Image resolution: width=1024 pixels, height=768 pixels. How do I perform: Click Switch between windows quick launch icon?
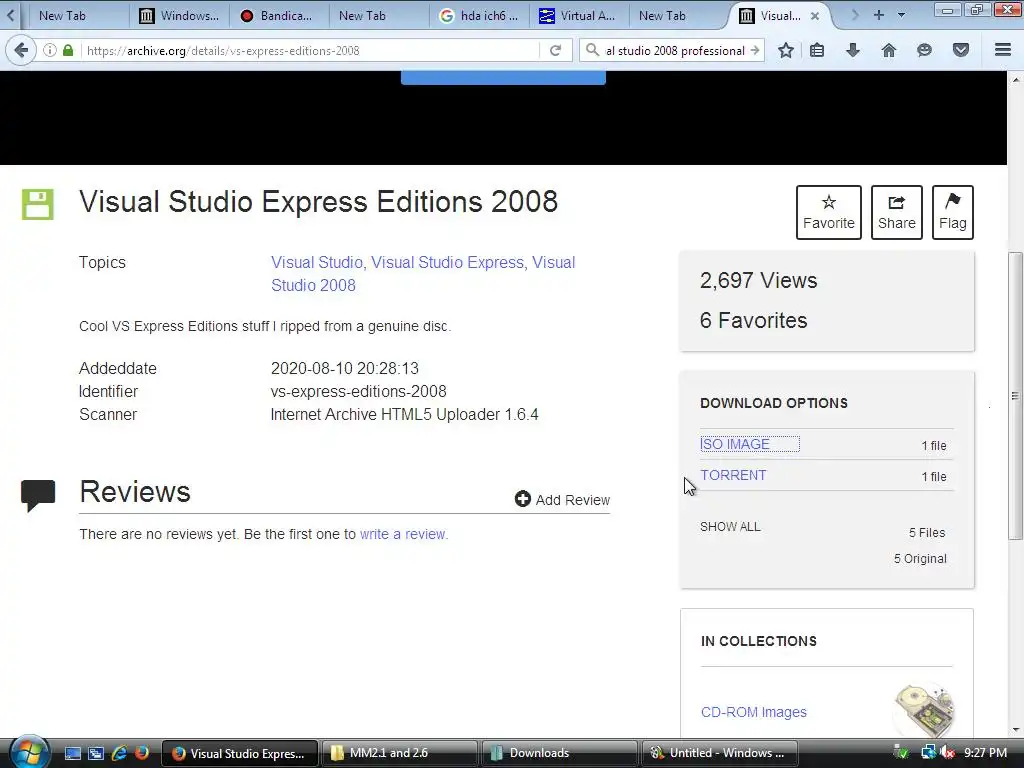(x=96, y=753)
